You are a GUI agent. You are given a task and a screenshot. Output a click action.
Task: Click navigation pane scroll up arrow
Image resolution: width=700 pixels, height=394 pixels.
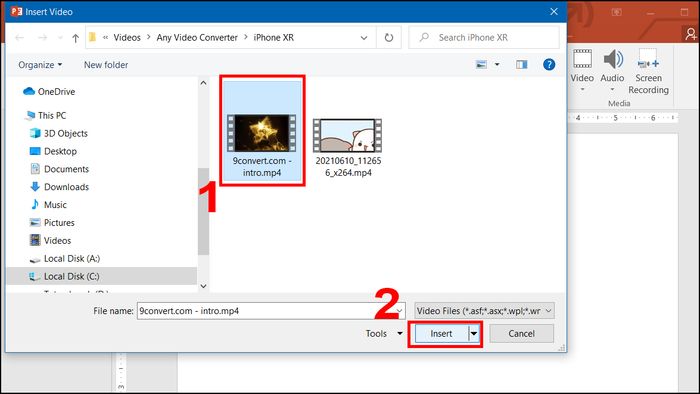[x=204, y=83]
